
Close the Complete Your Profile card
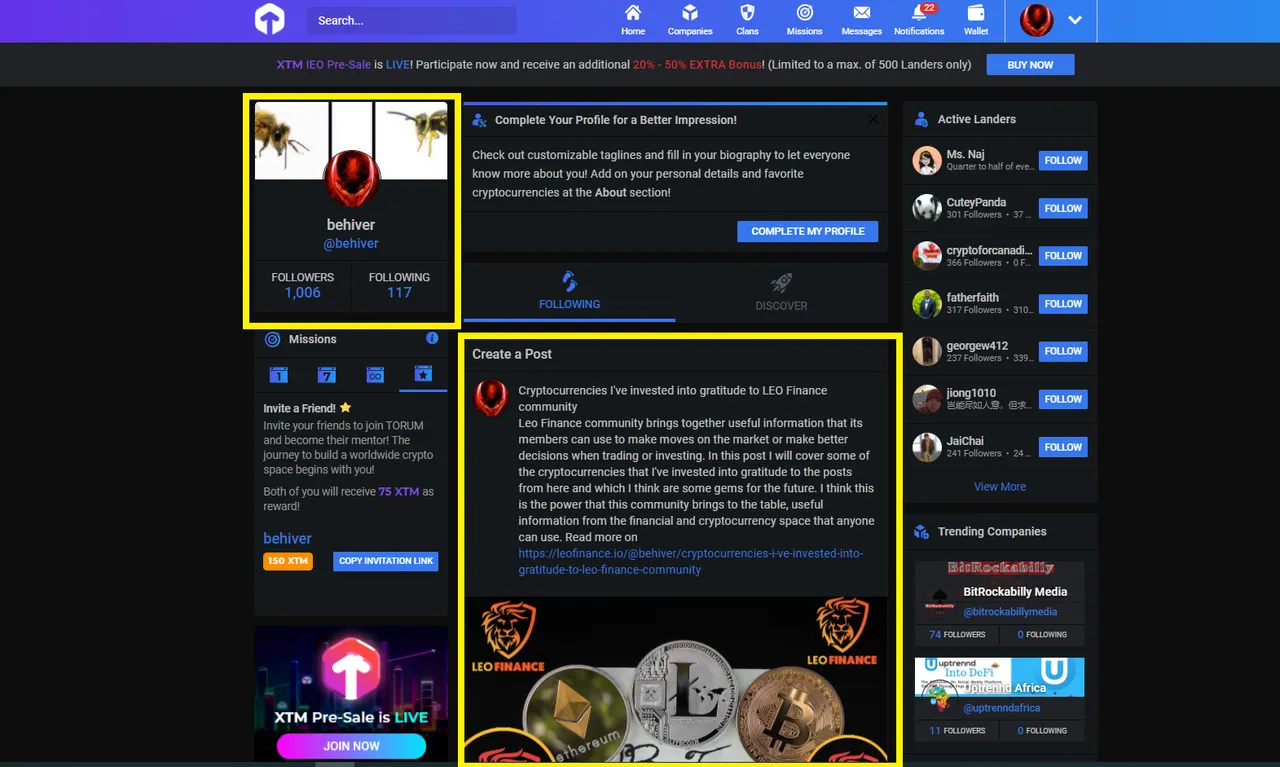(873, 119)
